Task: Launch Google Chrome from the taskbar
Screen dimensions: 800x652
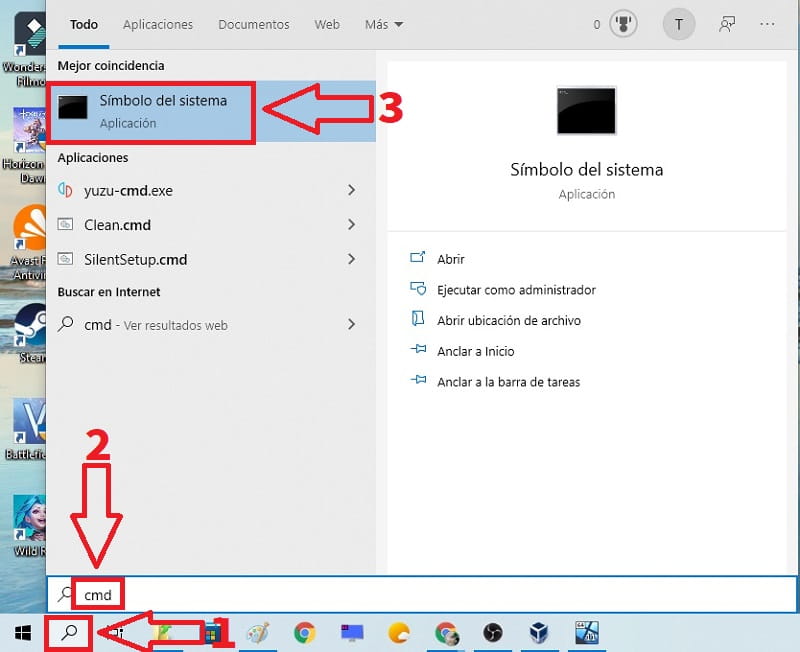Action: [305, 633]
